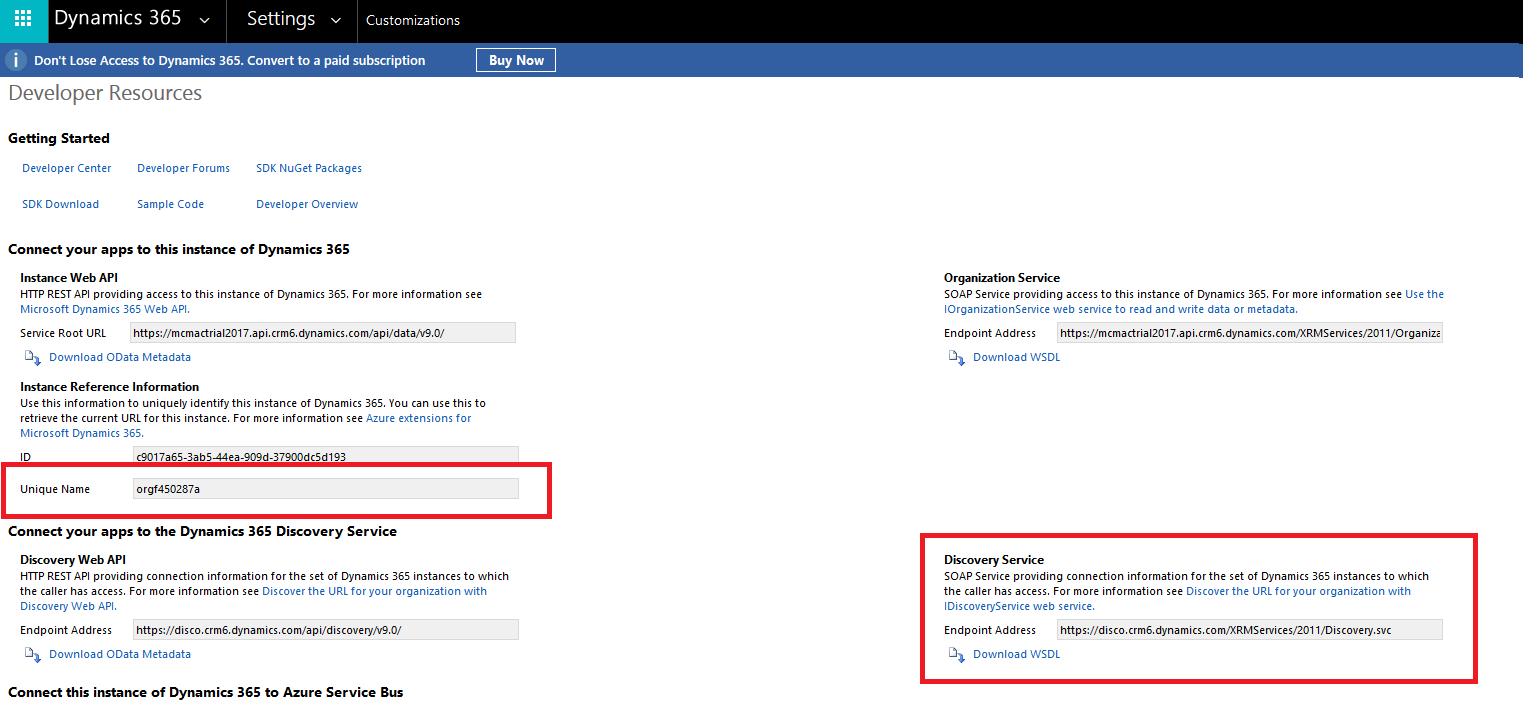
Task: Click download icon under Instance Web API
Action: pyautogui.click(x=33, y=358)
